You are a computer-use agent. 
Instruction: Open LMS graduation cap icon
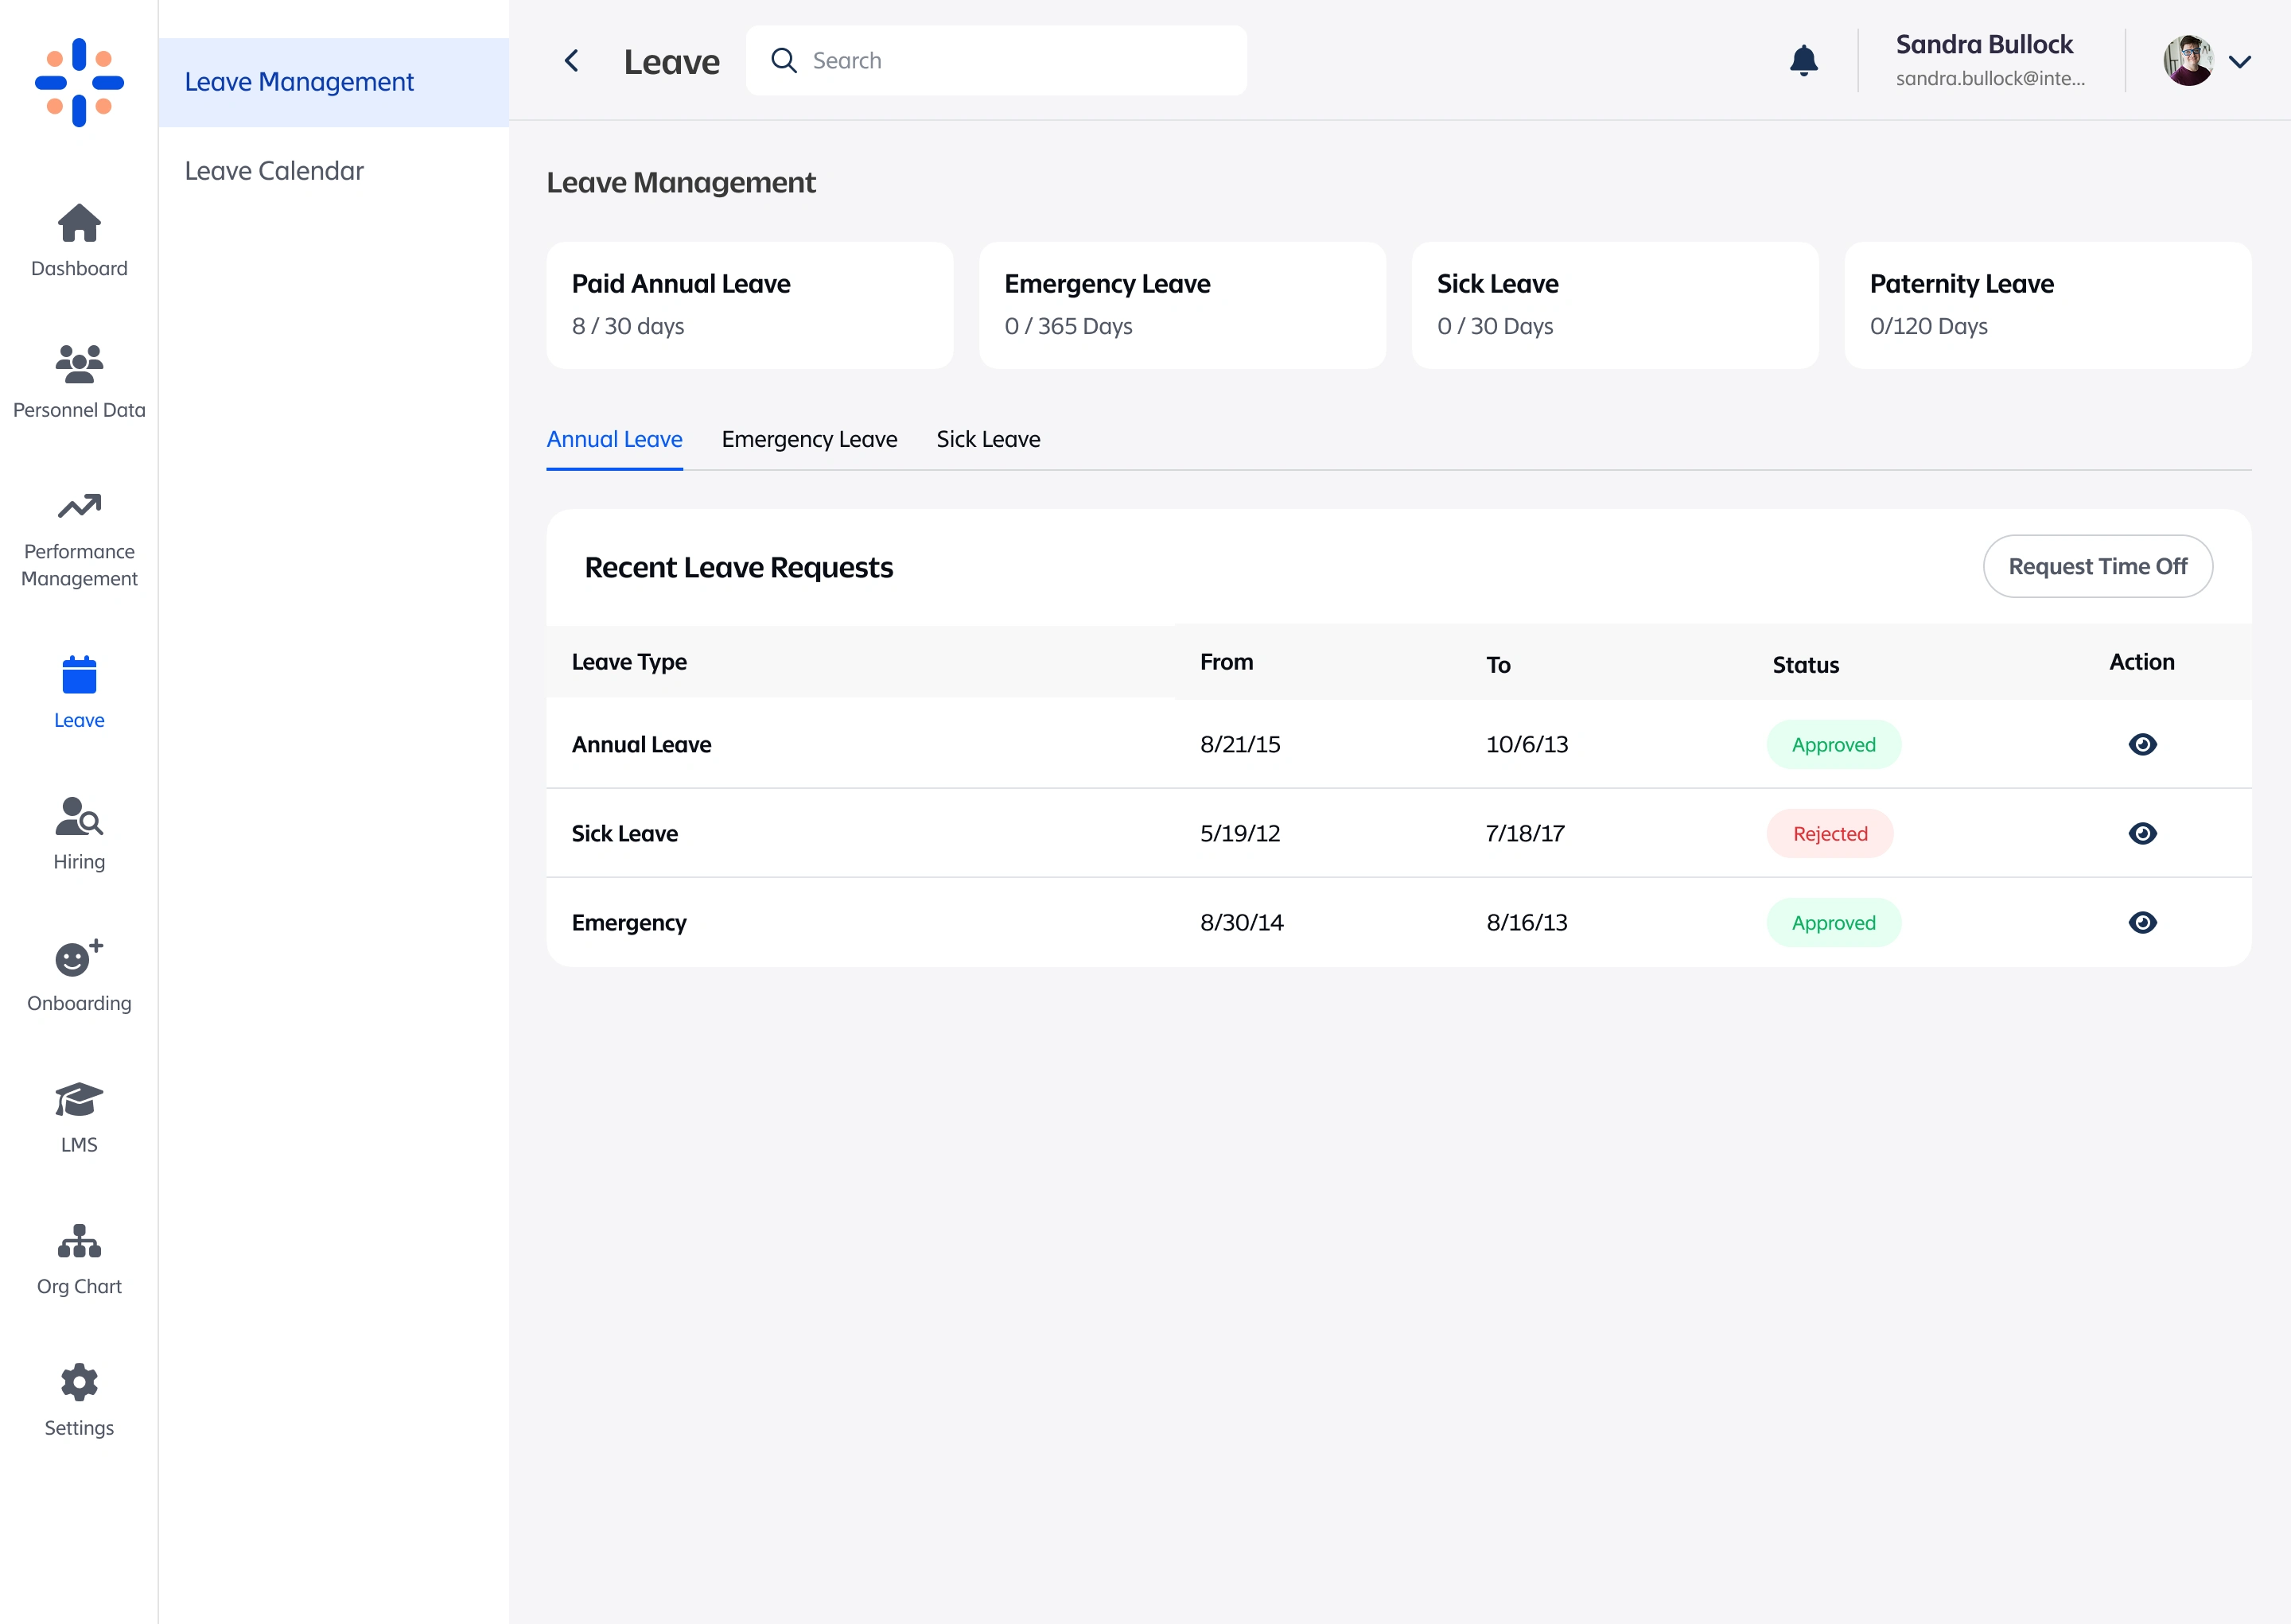79,1100
